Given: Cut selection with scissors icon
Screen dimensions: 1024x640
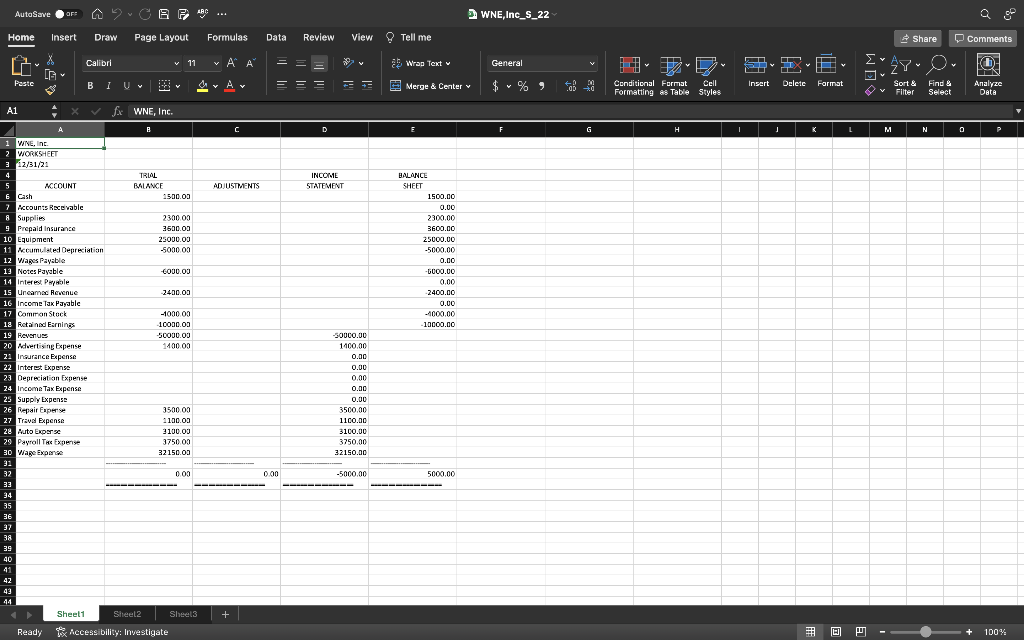Looking at the screenshot, I should (x=50, y=60).
